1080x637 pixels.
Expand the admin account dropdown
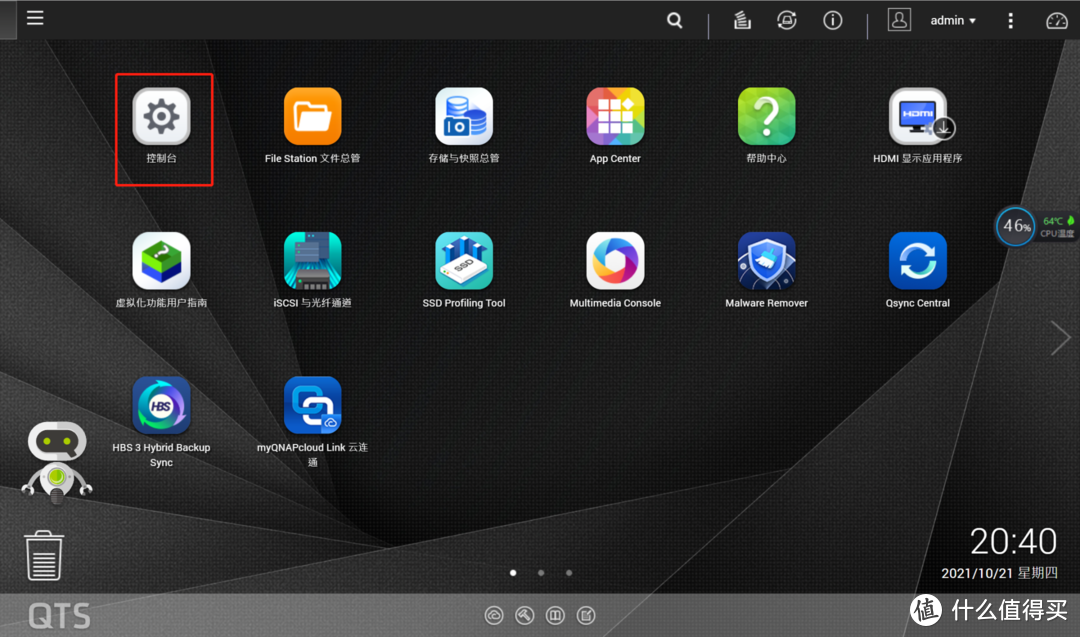point(953,21)
